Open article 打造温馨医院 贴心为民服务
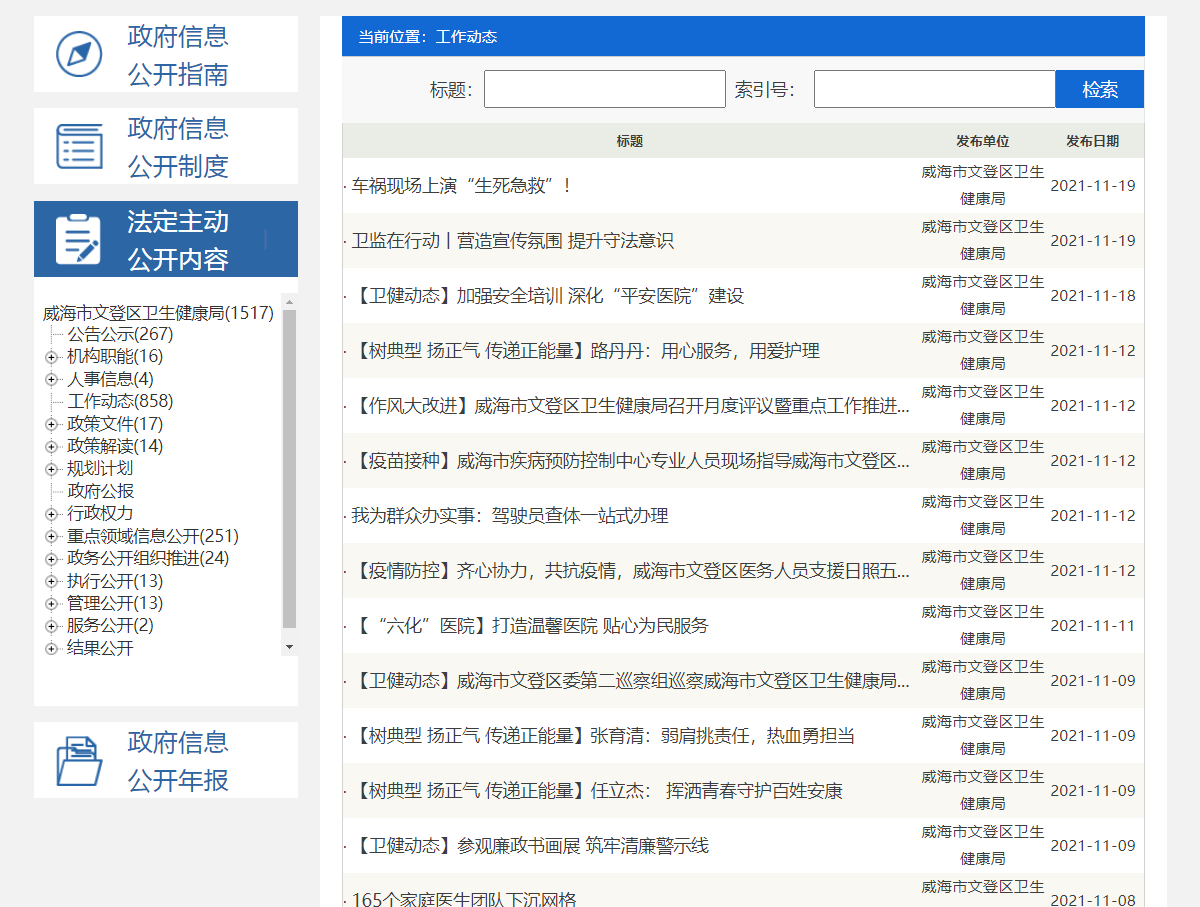 click(530, 626)
